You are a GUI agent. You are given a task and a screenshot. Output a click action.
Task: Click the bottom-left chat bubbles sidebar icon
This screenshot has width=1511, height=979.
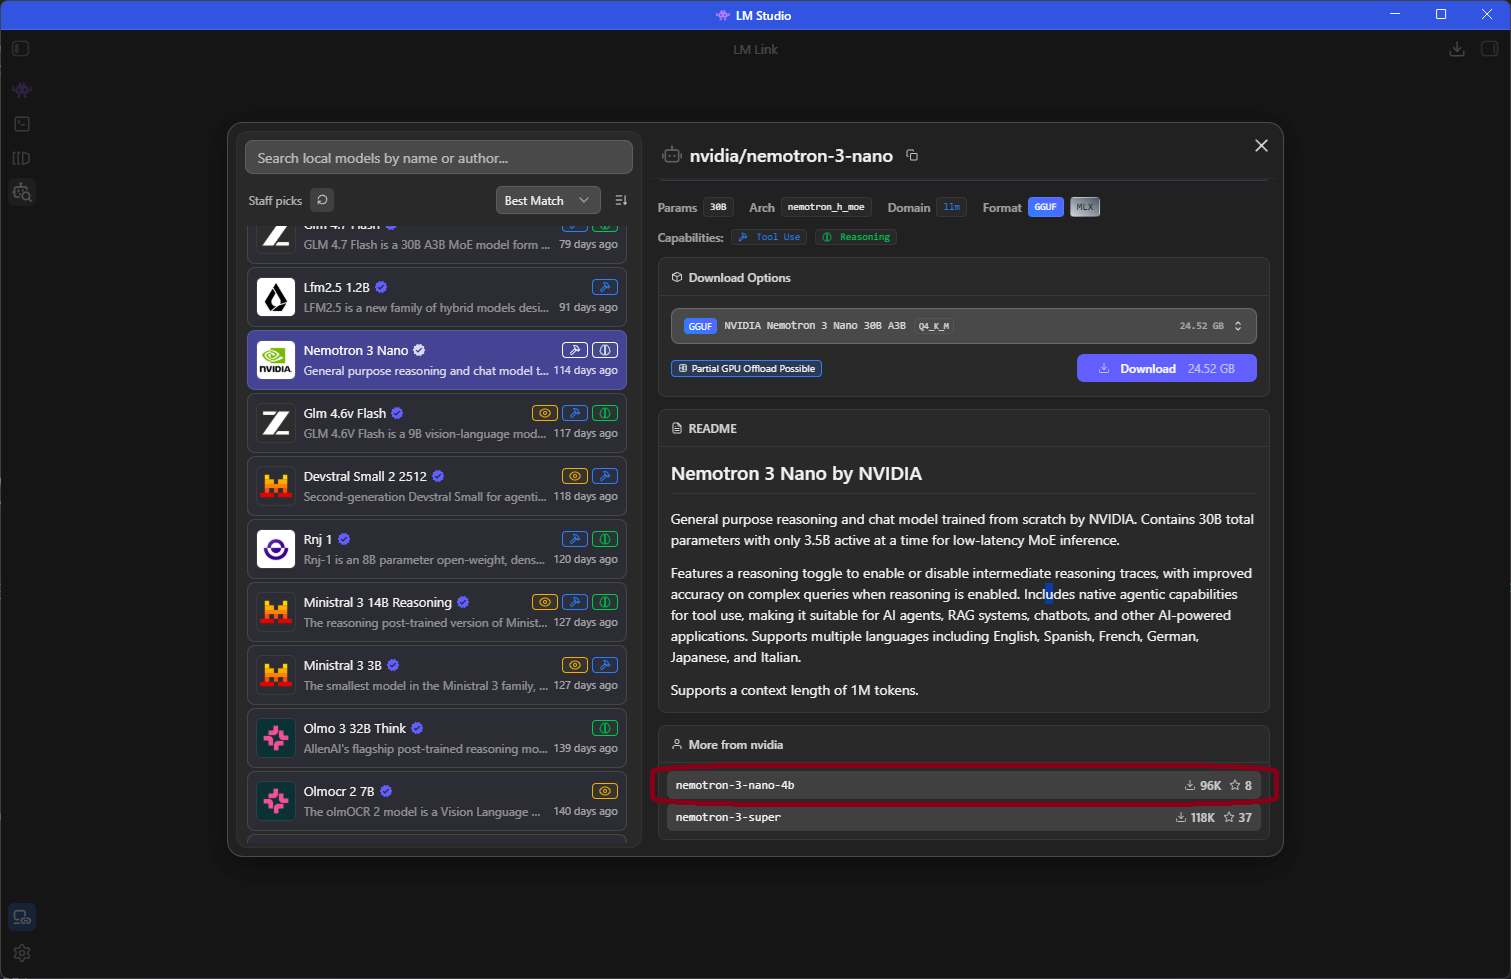22,917
